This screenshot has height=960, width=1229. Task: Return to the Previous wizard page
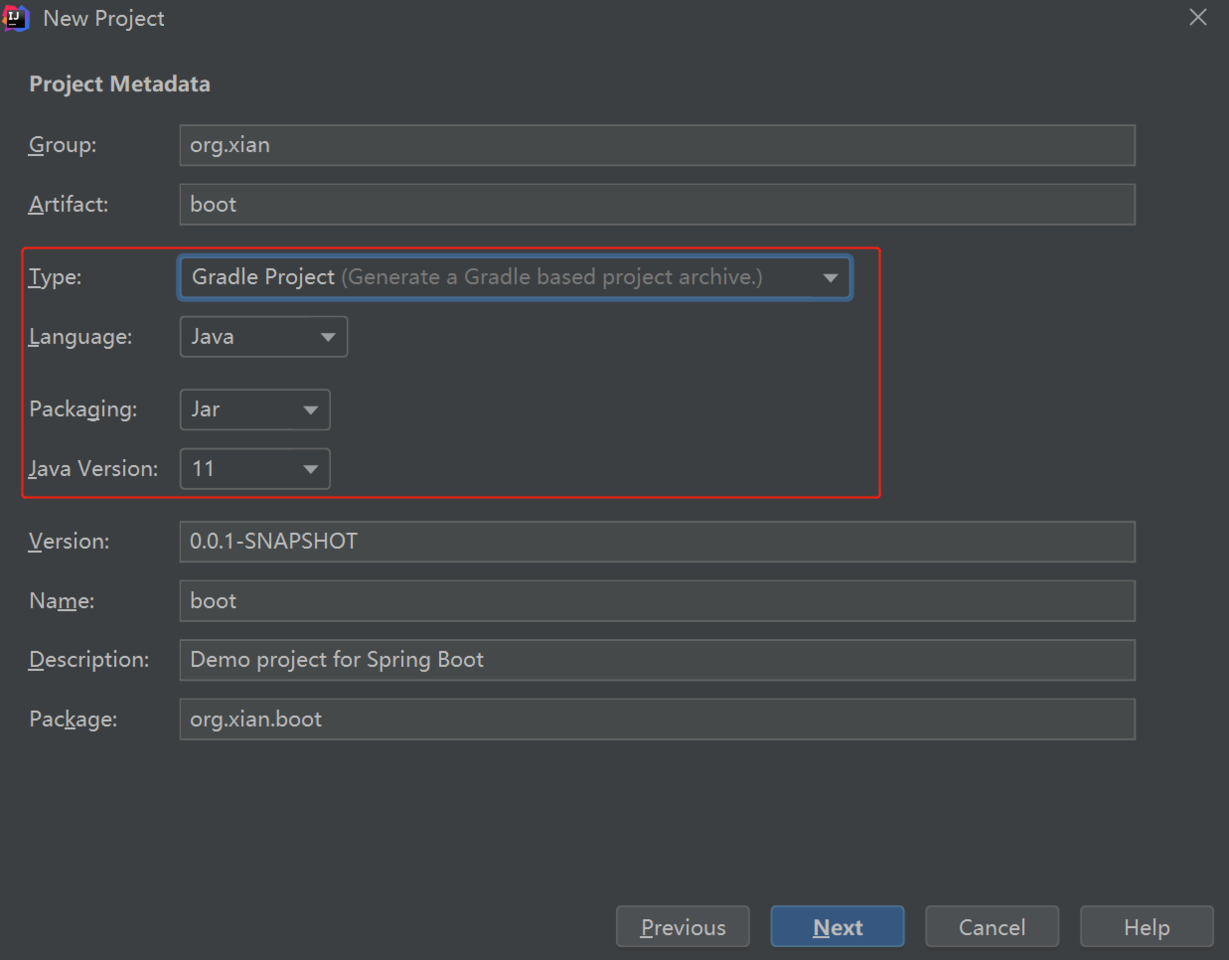coord(683,927)
